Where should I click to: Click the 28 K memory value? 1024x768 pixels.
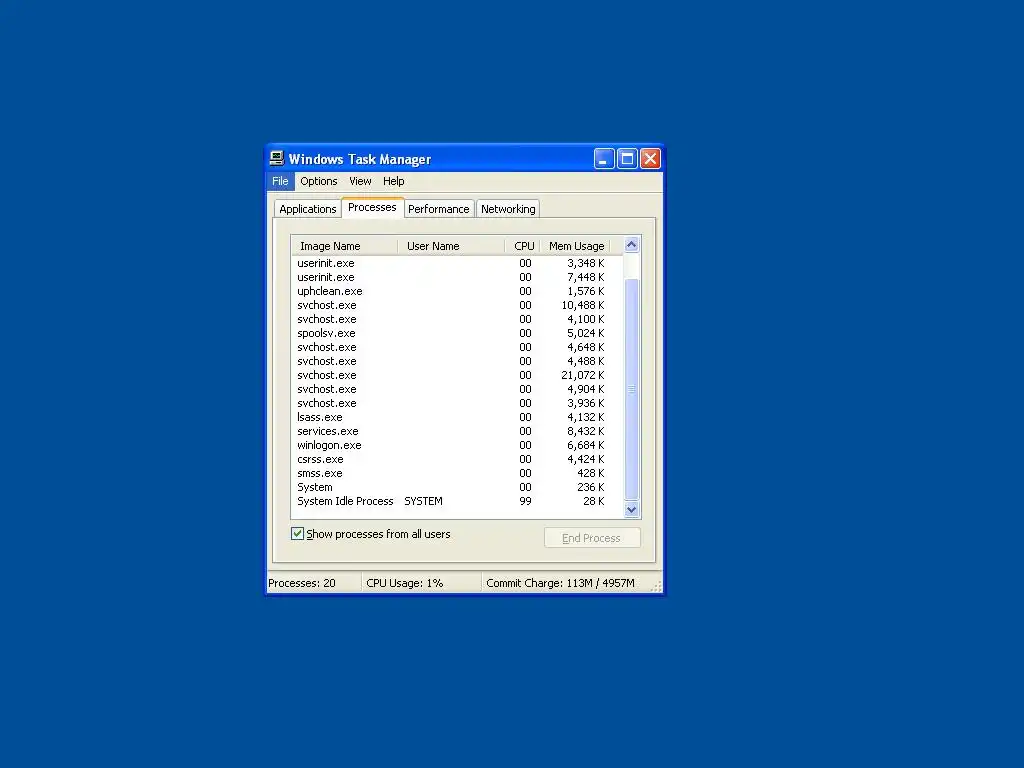[594, 502]
